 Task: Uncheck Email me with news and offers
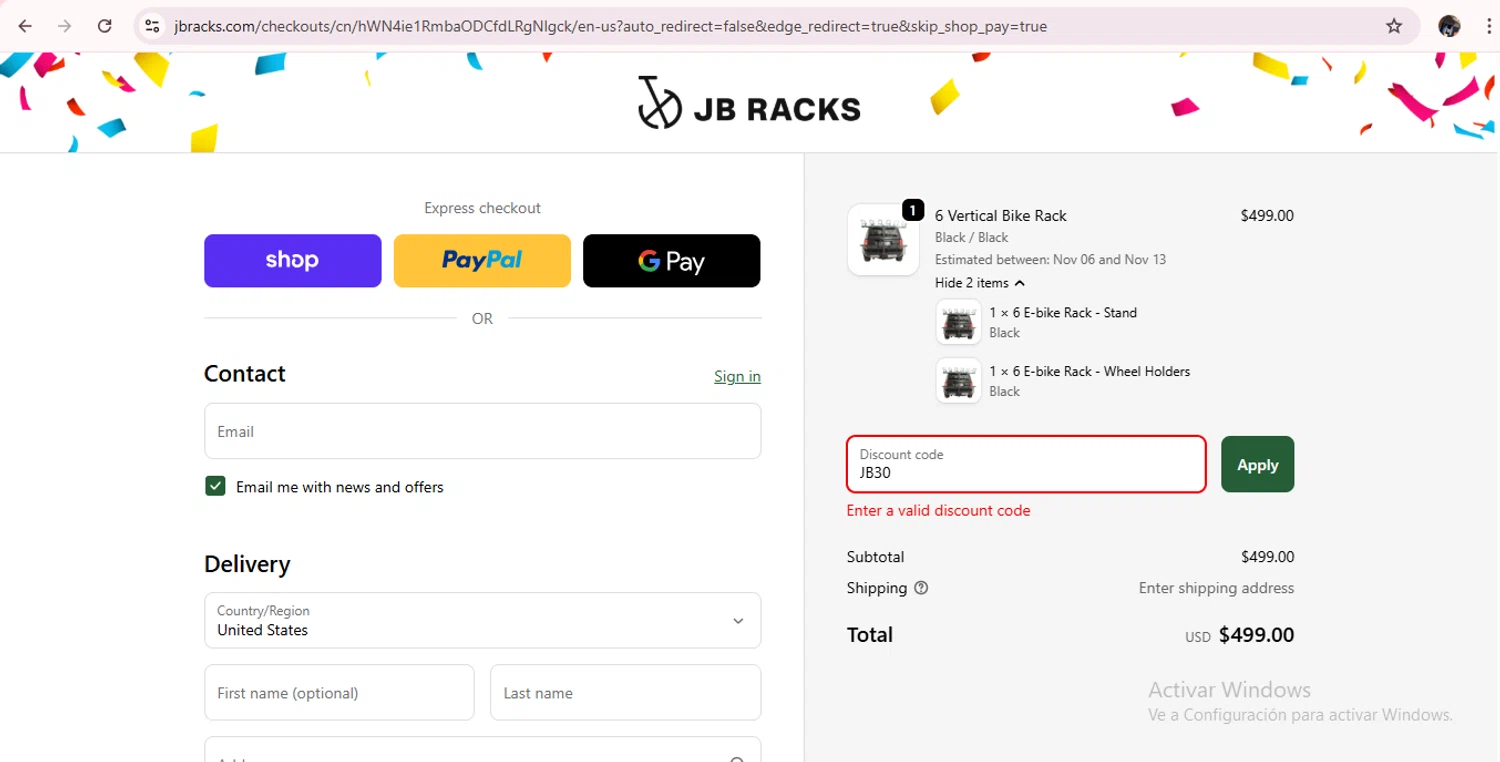[215, 487]
